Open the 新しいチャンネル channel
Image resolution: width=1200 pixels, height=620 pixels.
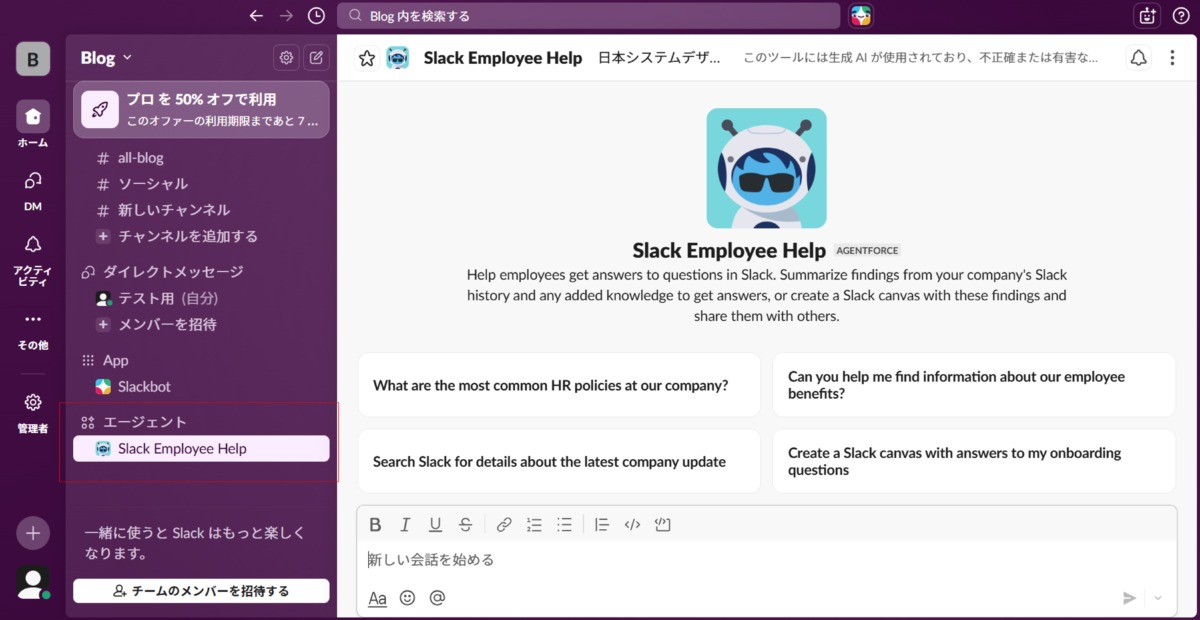[201, 210]
